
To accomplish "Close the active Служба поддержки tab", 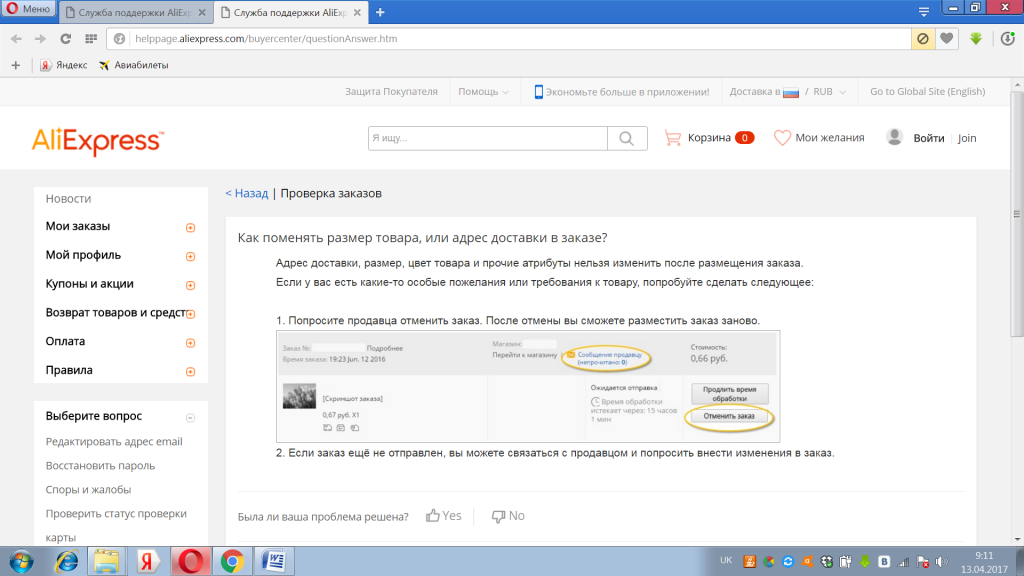I will (357, 12).
